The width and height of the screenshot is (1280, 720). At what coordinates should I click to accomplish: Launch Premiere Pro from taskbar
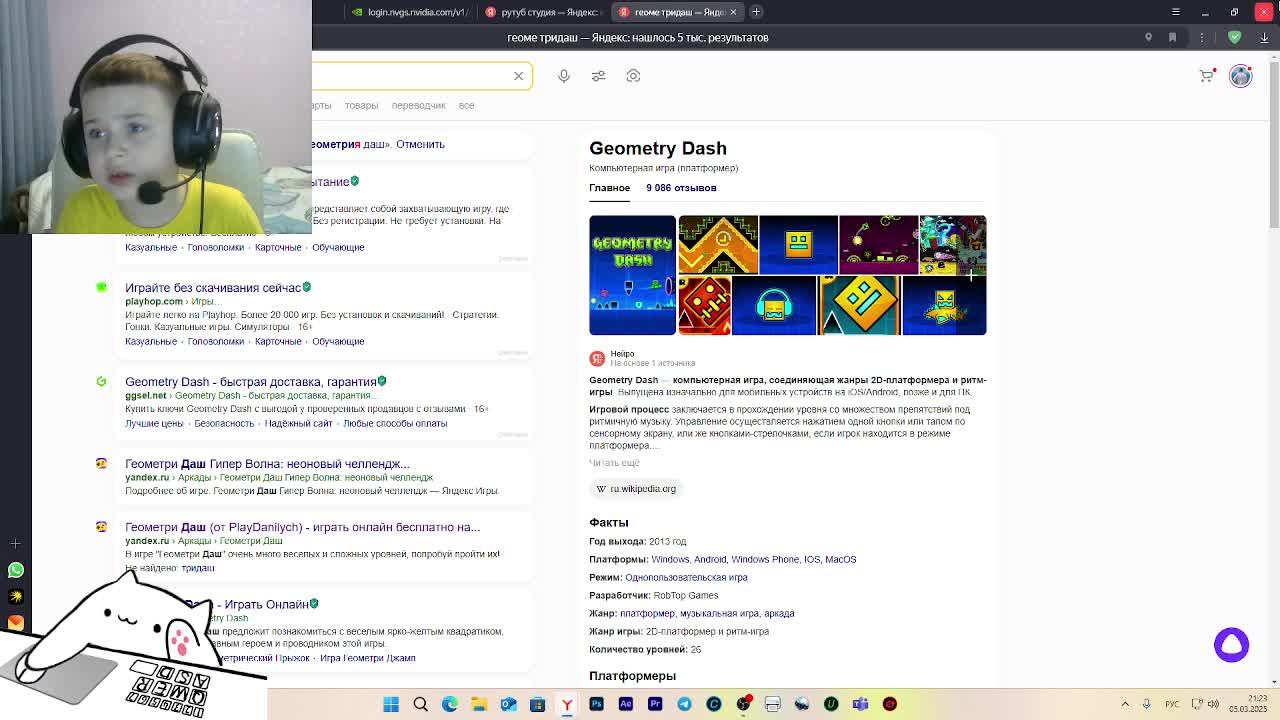coord(655,704)
